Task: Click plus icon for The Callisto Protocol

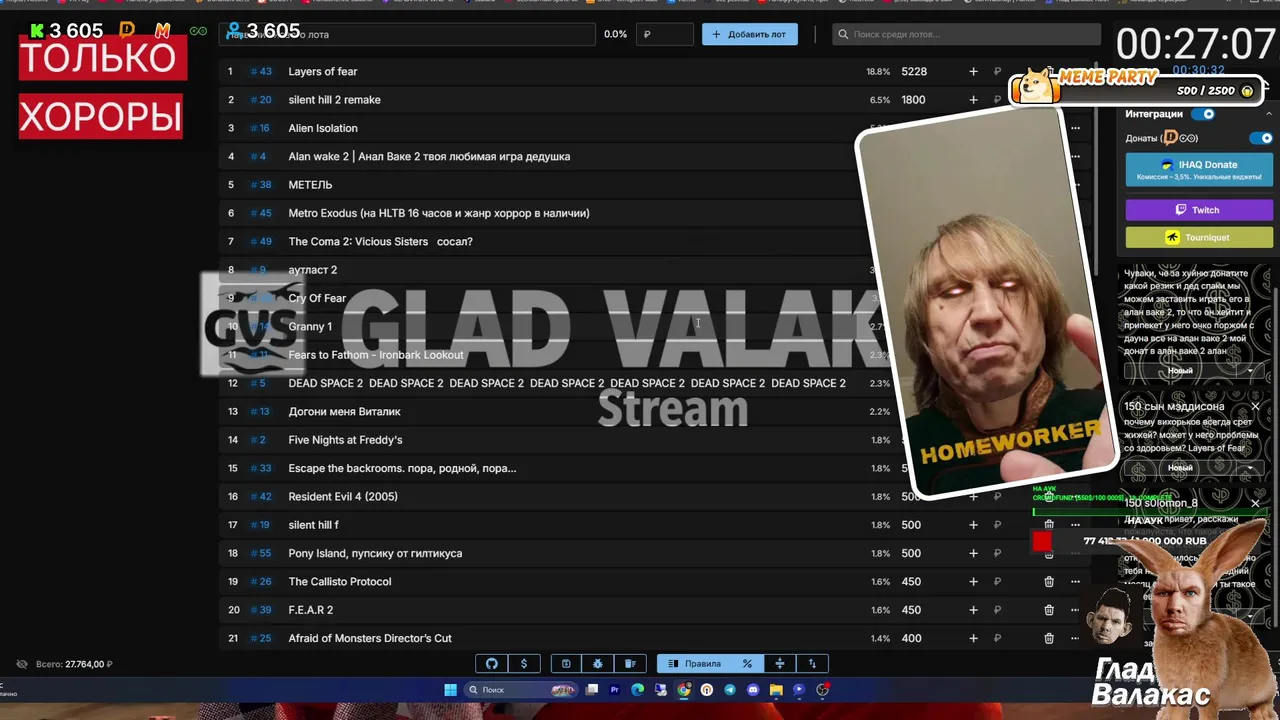Action: pyautogui.click(x=973, y=582)
